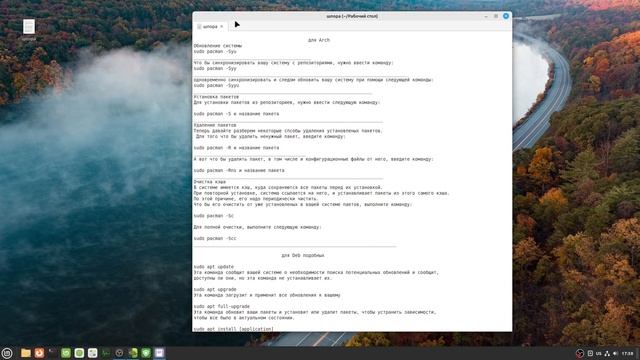Click "sudo pacman -Rns и название пакета"

coord(239,170)
